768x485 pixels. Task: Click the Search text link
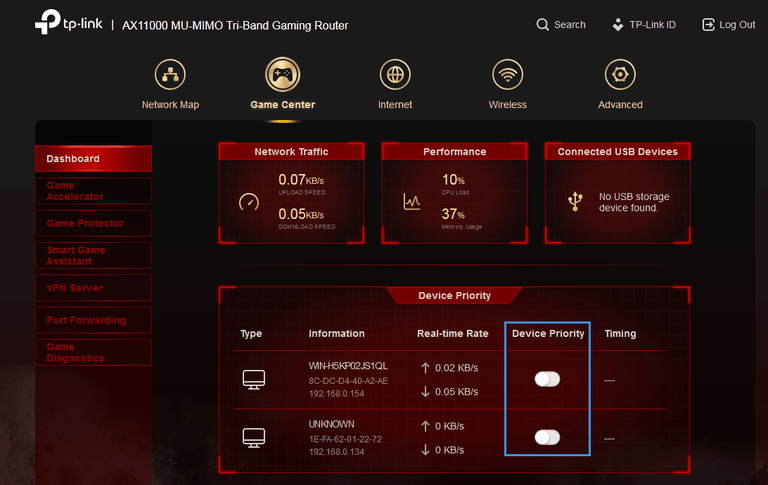click(570, 24)
